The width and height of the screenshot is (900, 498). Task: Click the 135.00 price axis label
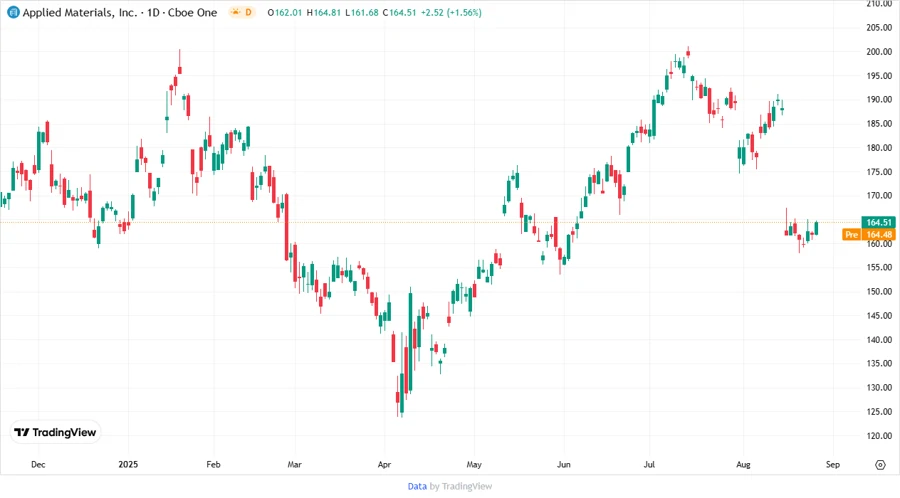coord(879,363)
